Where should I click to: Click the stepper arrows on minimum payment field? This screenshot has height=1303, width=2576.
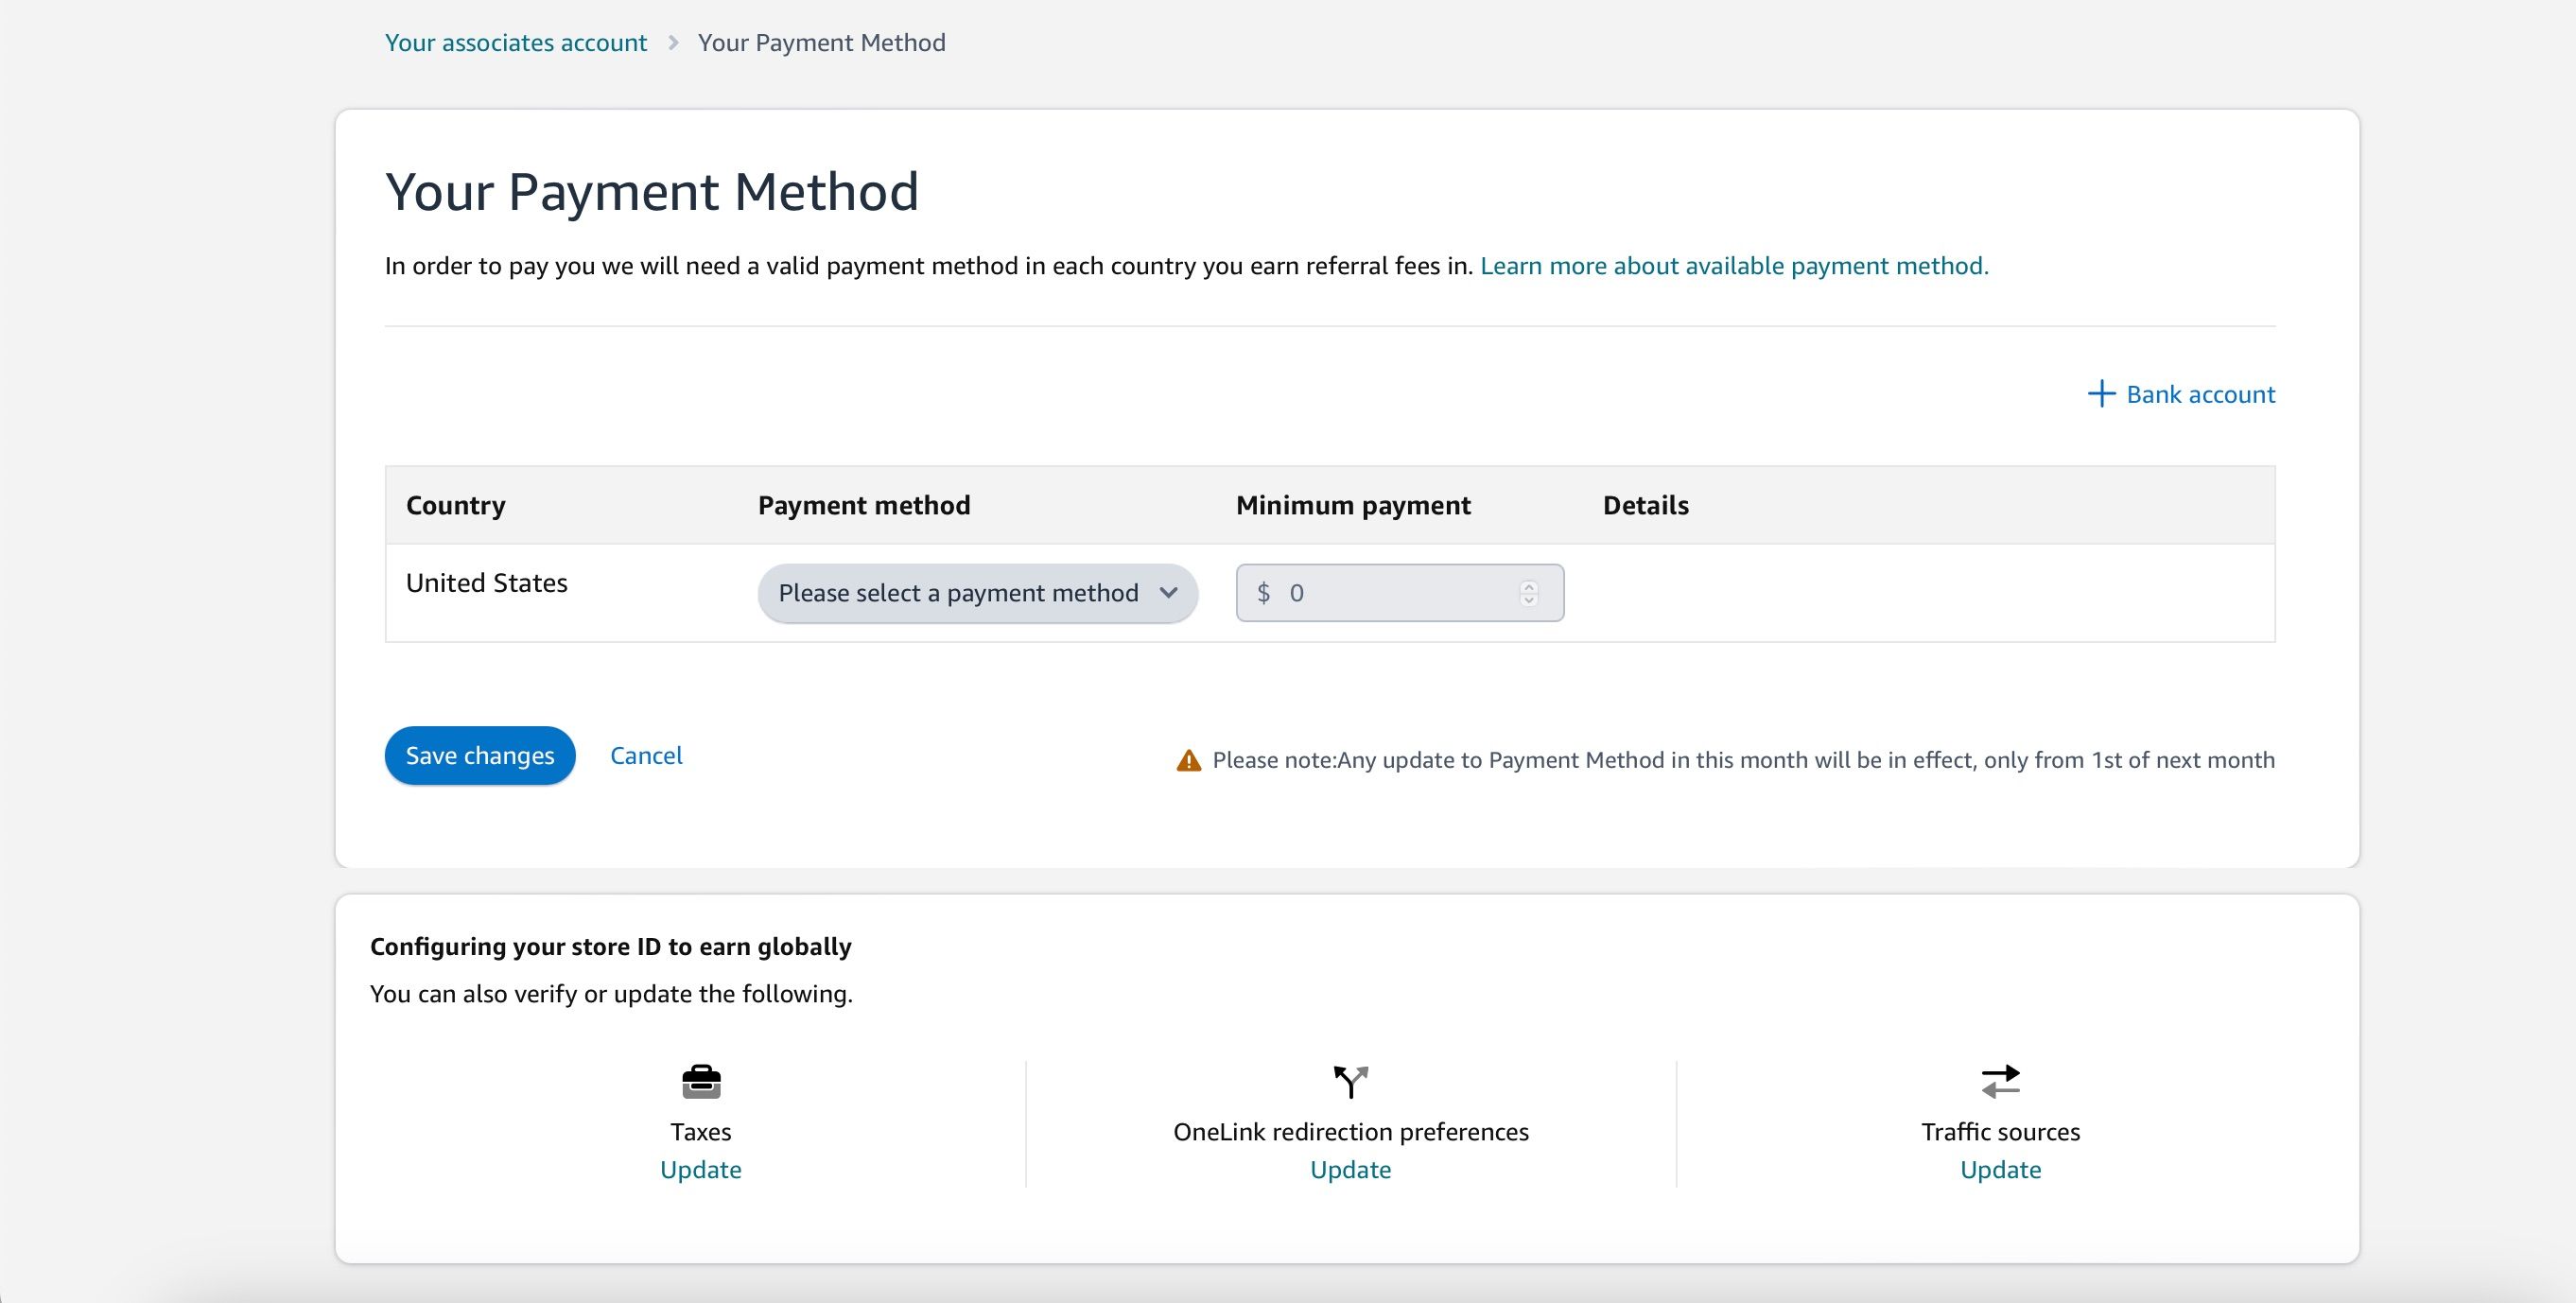coord(1527,592)
